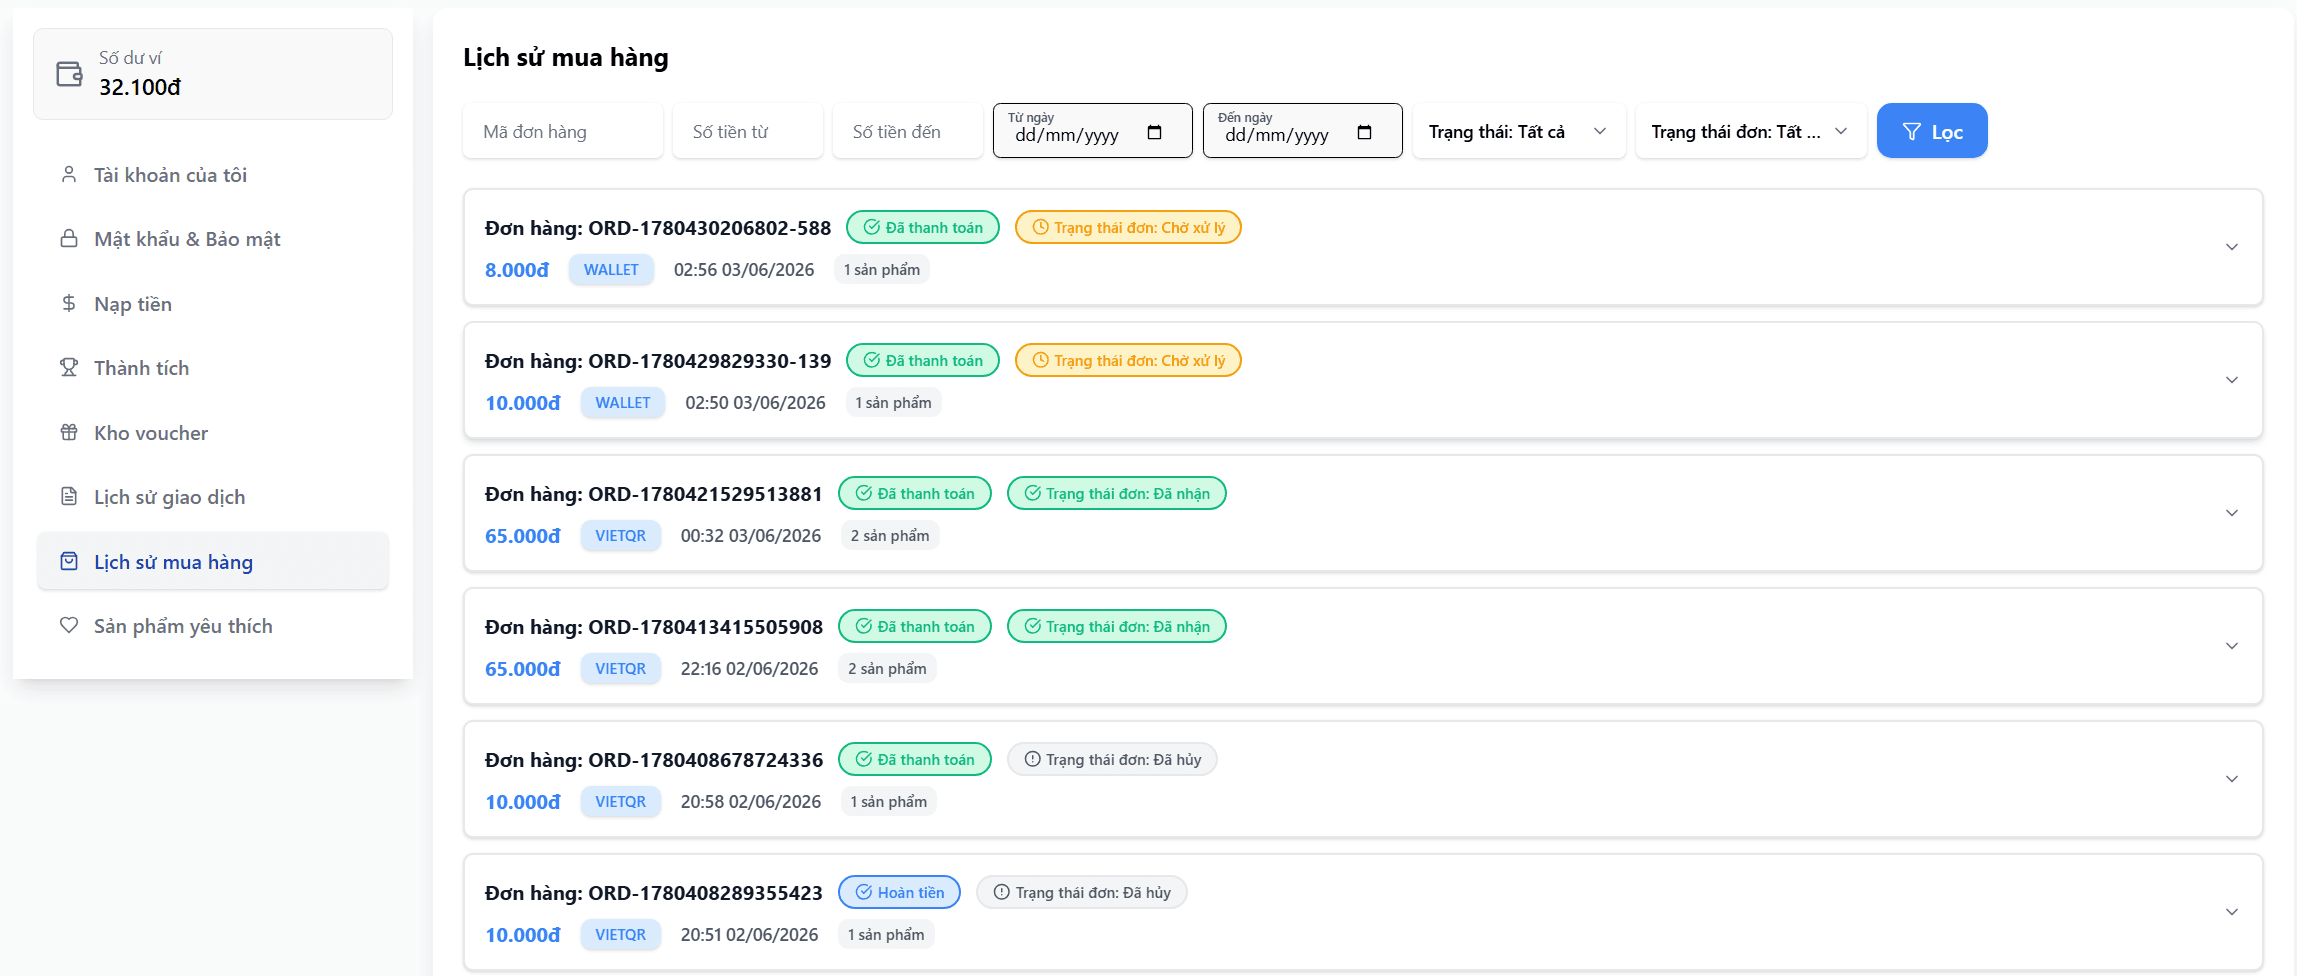The image size is (2297, 976).
Task: Open the Trạng thái: Tất cả dropdown
Action: [x=1519, y=131]
